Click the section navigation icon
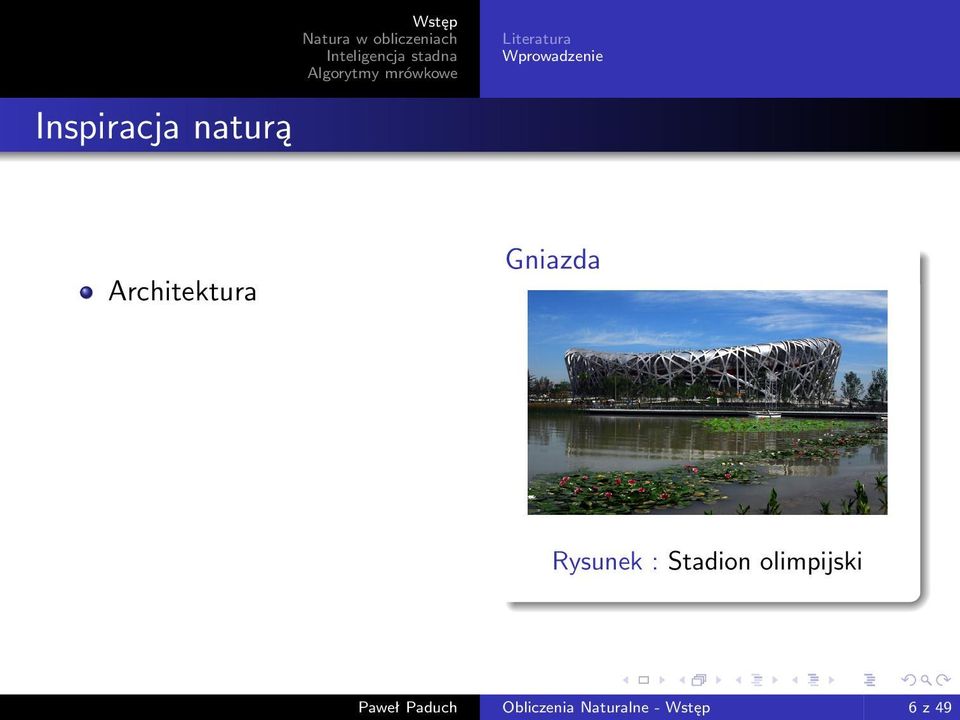The height and width of the screenshot is (720, 960). (813, 680)
